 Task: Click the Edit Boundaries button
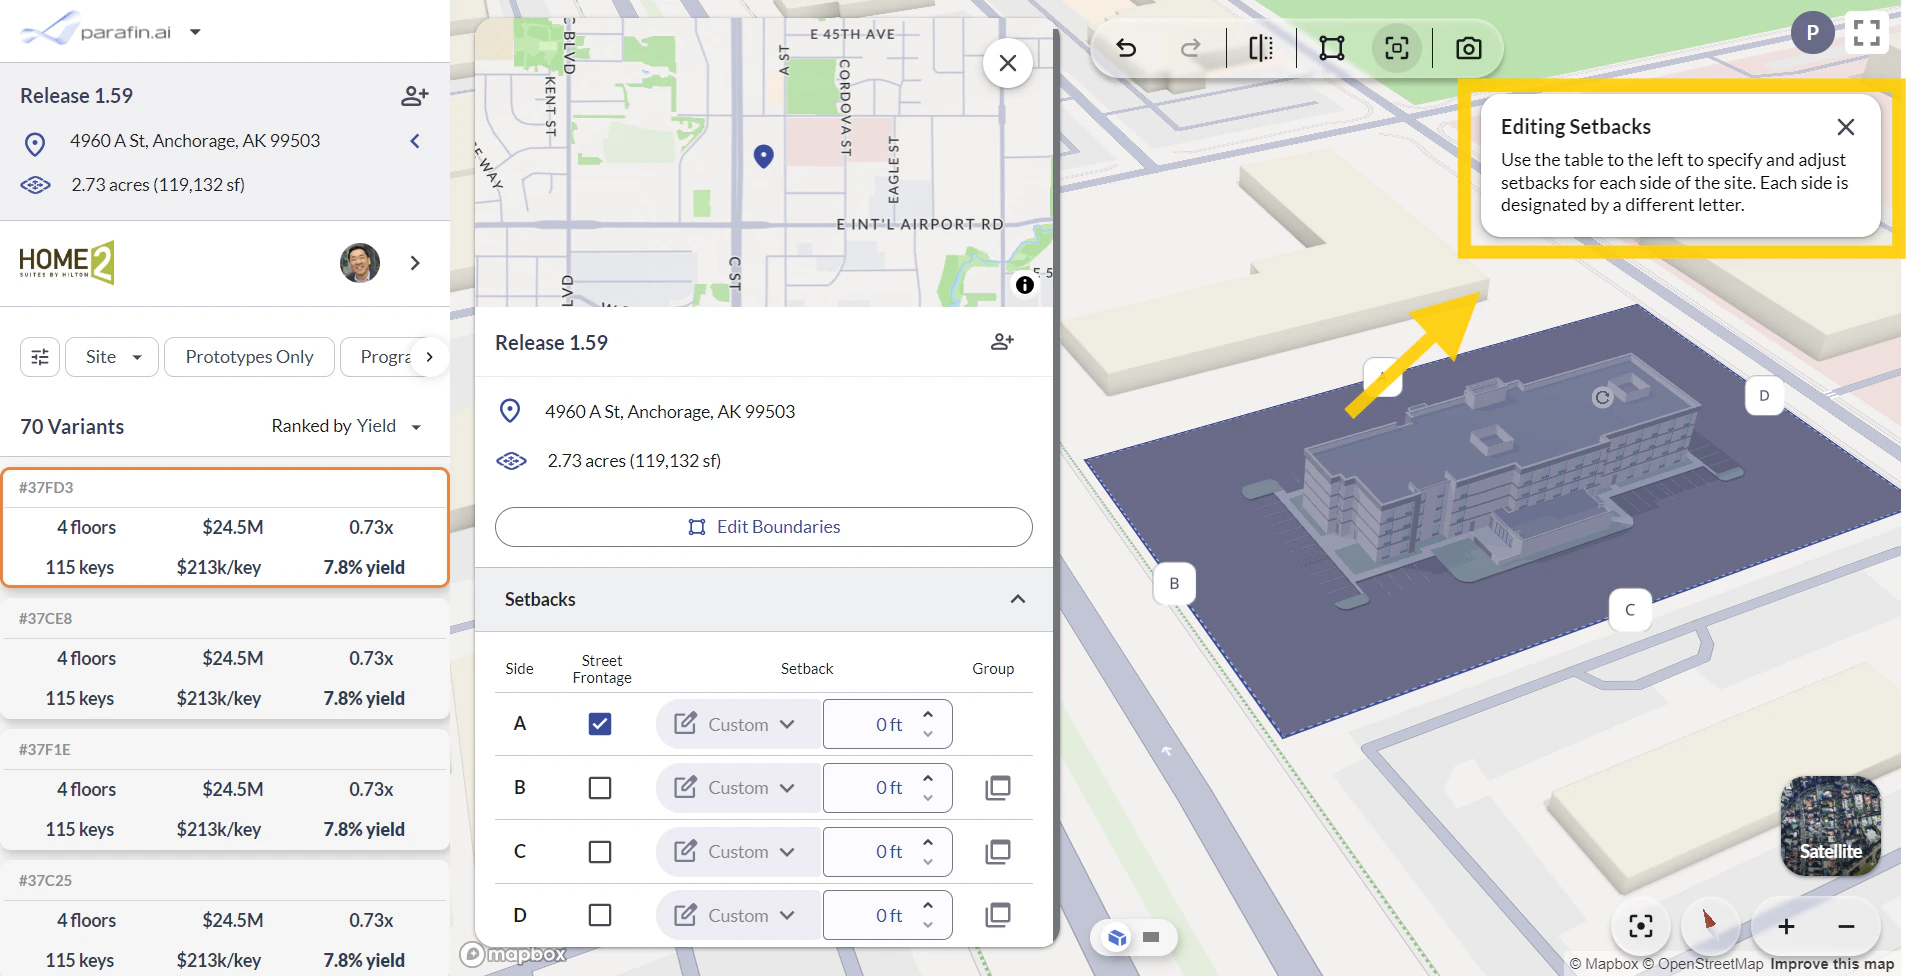coord(763,527)
